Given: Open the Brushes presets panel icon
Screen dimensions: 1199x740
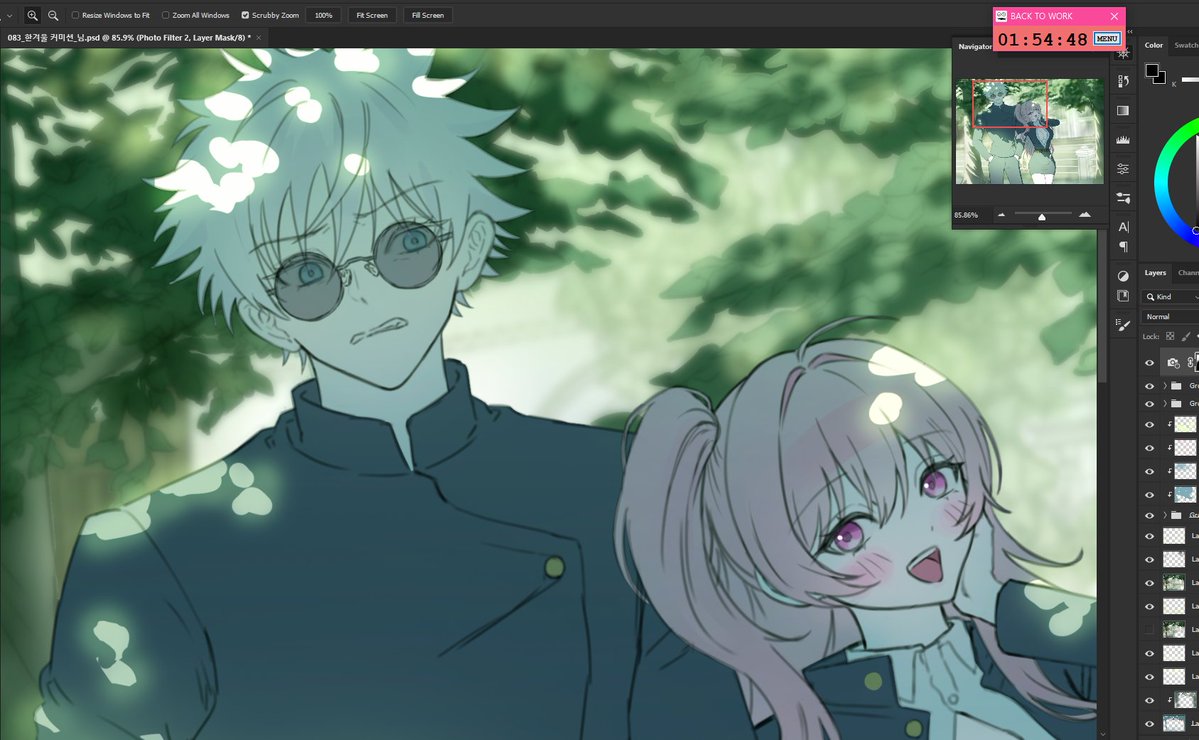Looking at the screenshot, I should [1123, 325].
